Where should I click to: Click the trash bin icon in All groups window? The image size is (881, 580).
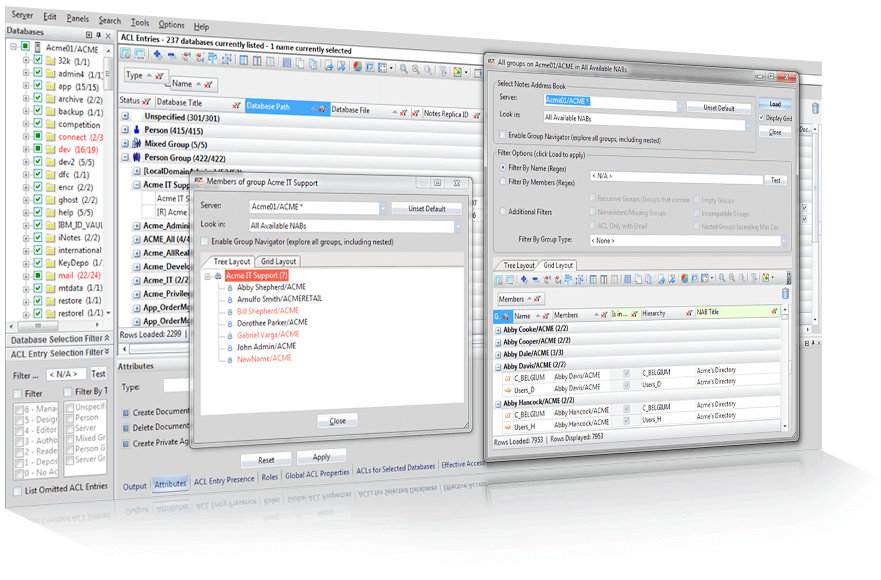785,293
